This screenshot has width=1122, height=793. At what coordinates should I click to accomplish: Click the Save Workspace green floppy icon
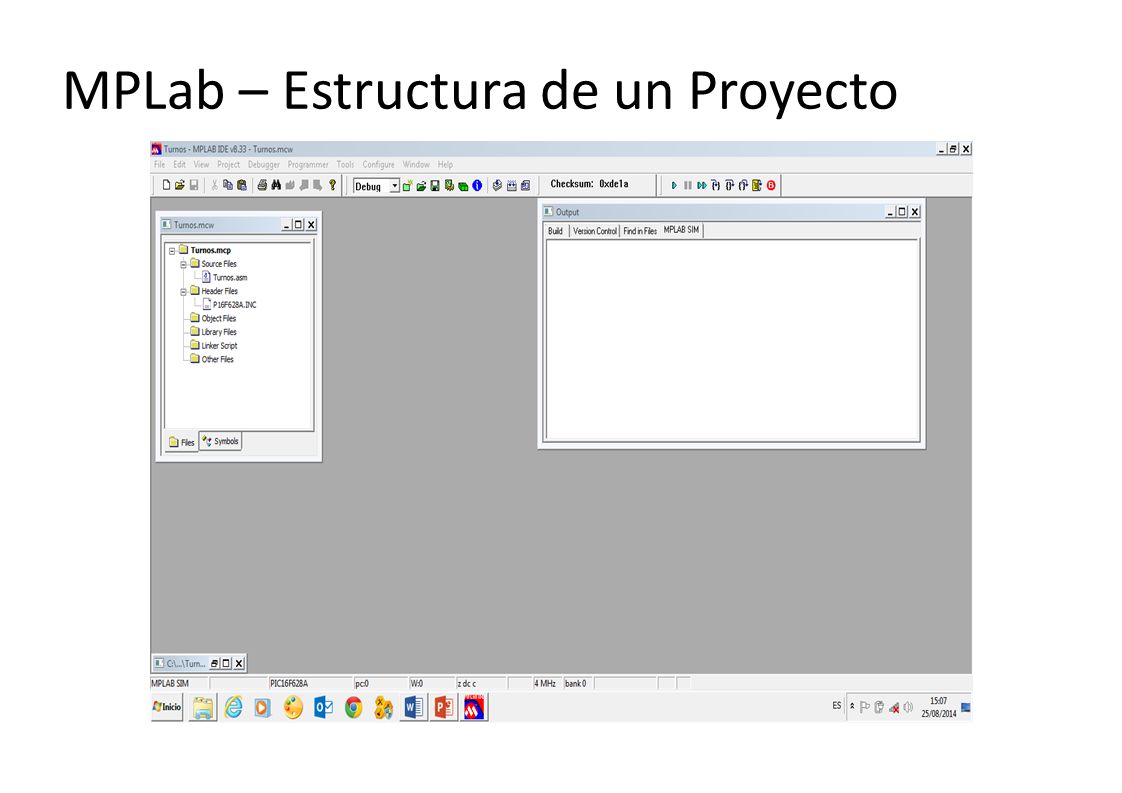click(x=435, y=186)
